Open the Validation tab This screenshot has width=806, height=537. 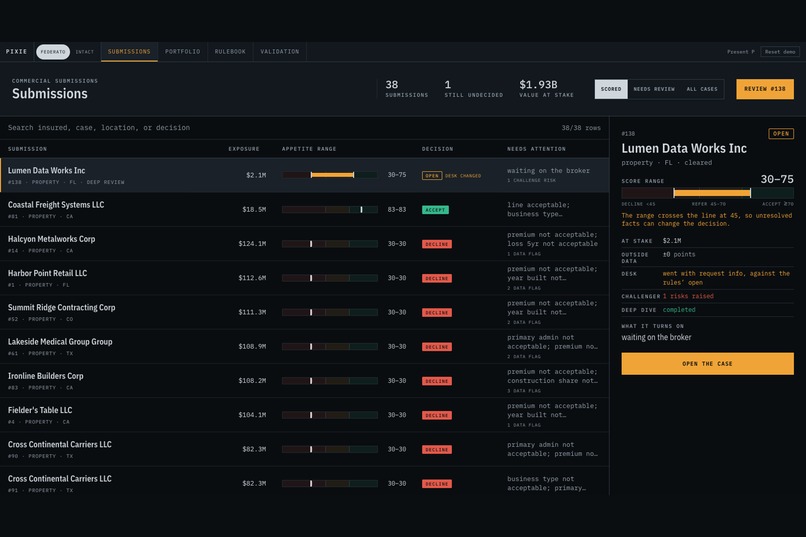click(x=280, y=52)
